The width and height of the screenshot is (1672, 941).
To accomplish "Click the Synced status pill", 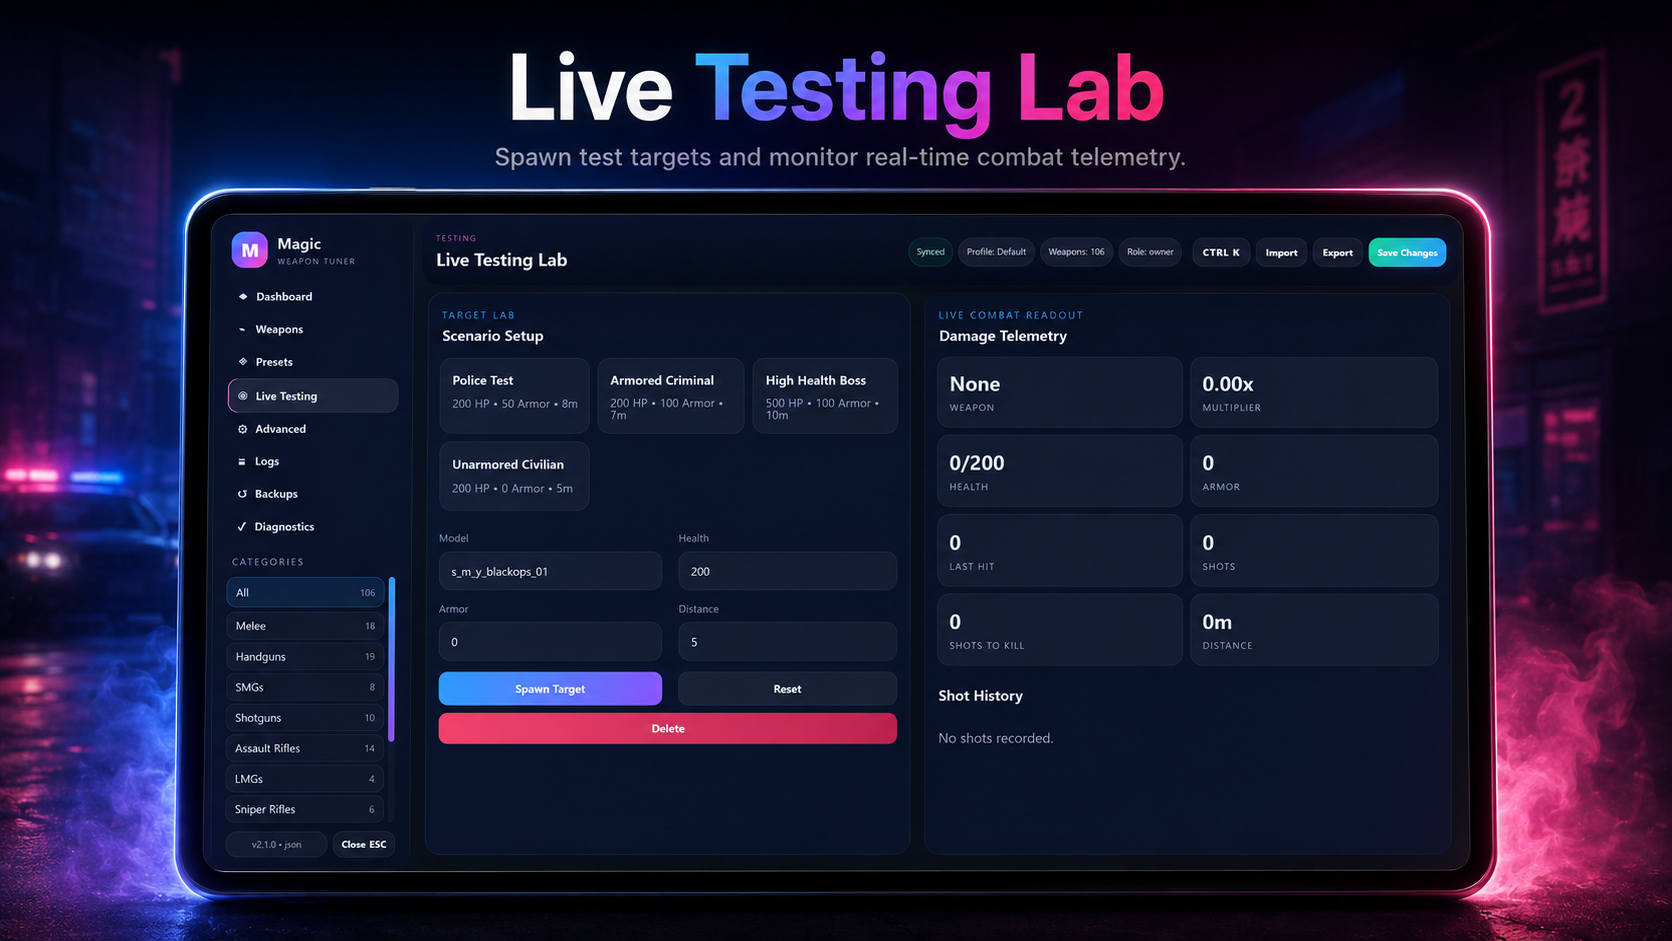I will [930, 252].
